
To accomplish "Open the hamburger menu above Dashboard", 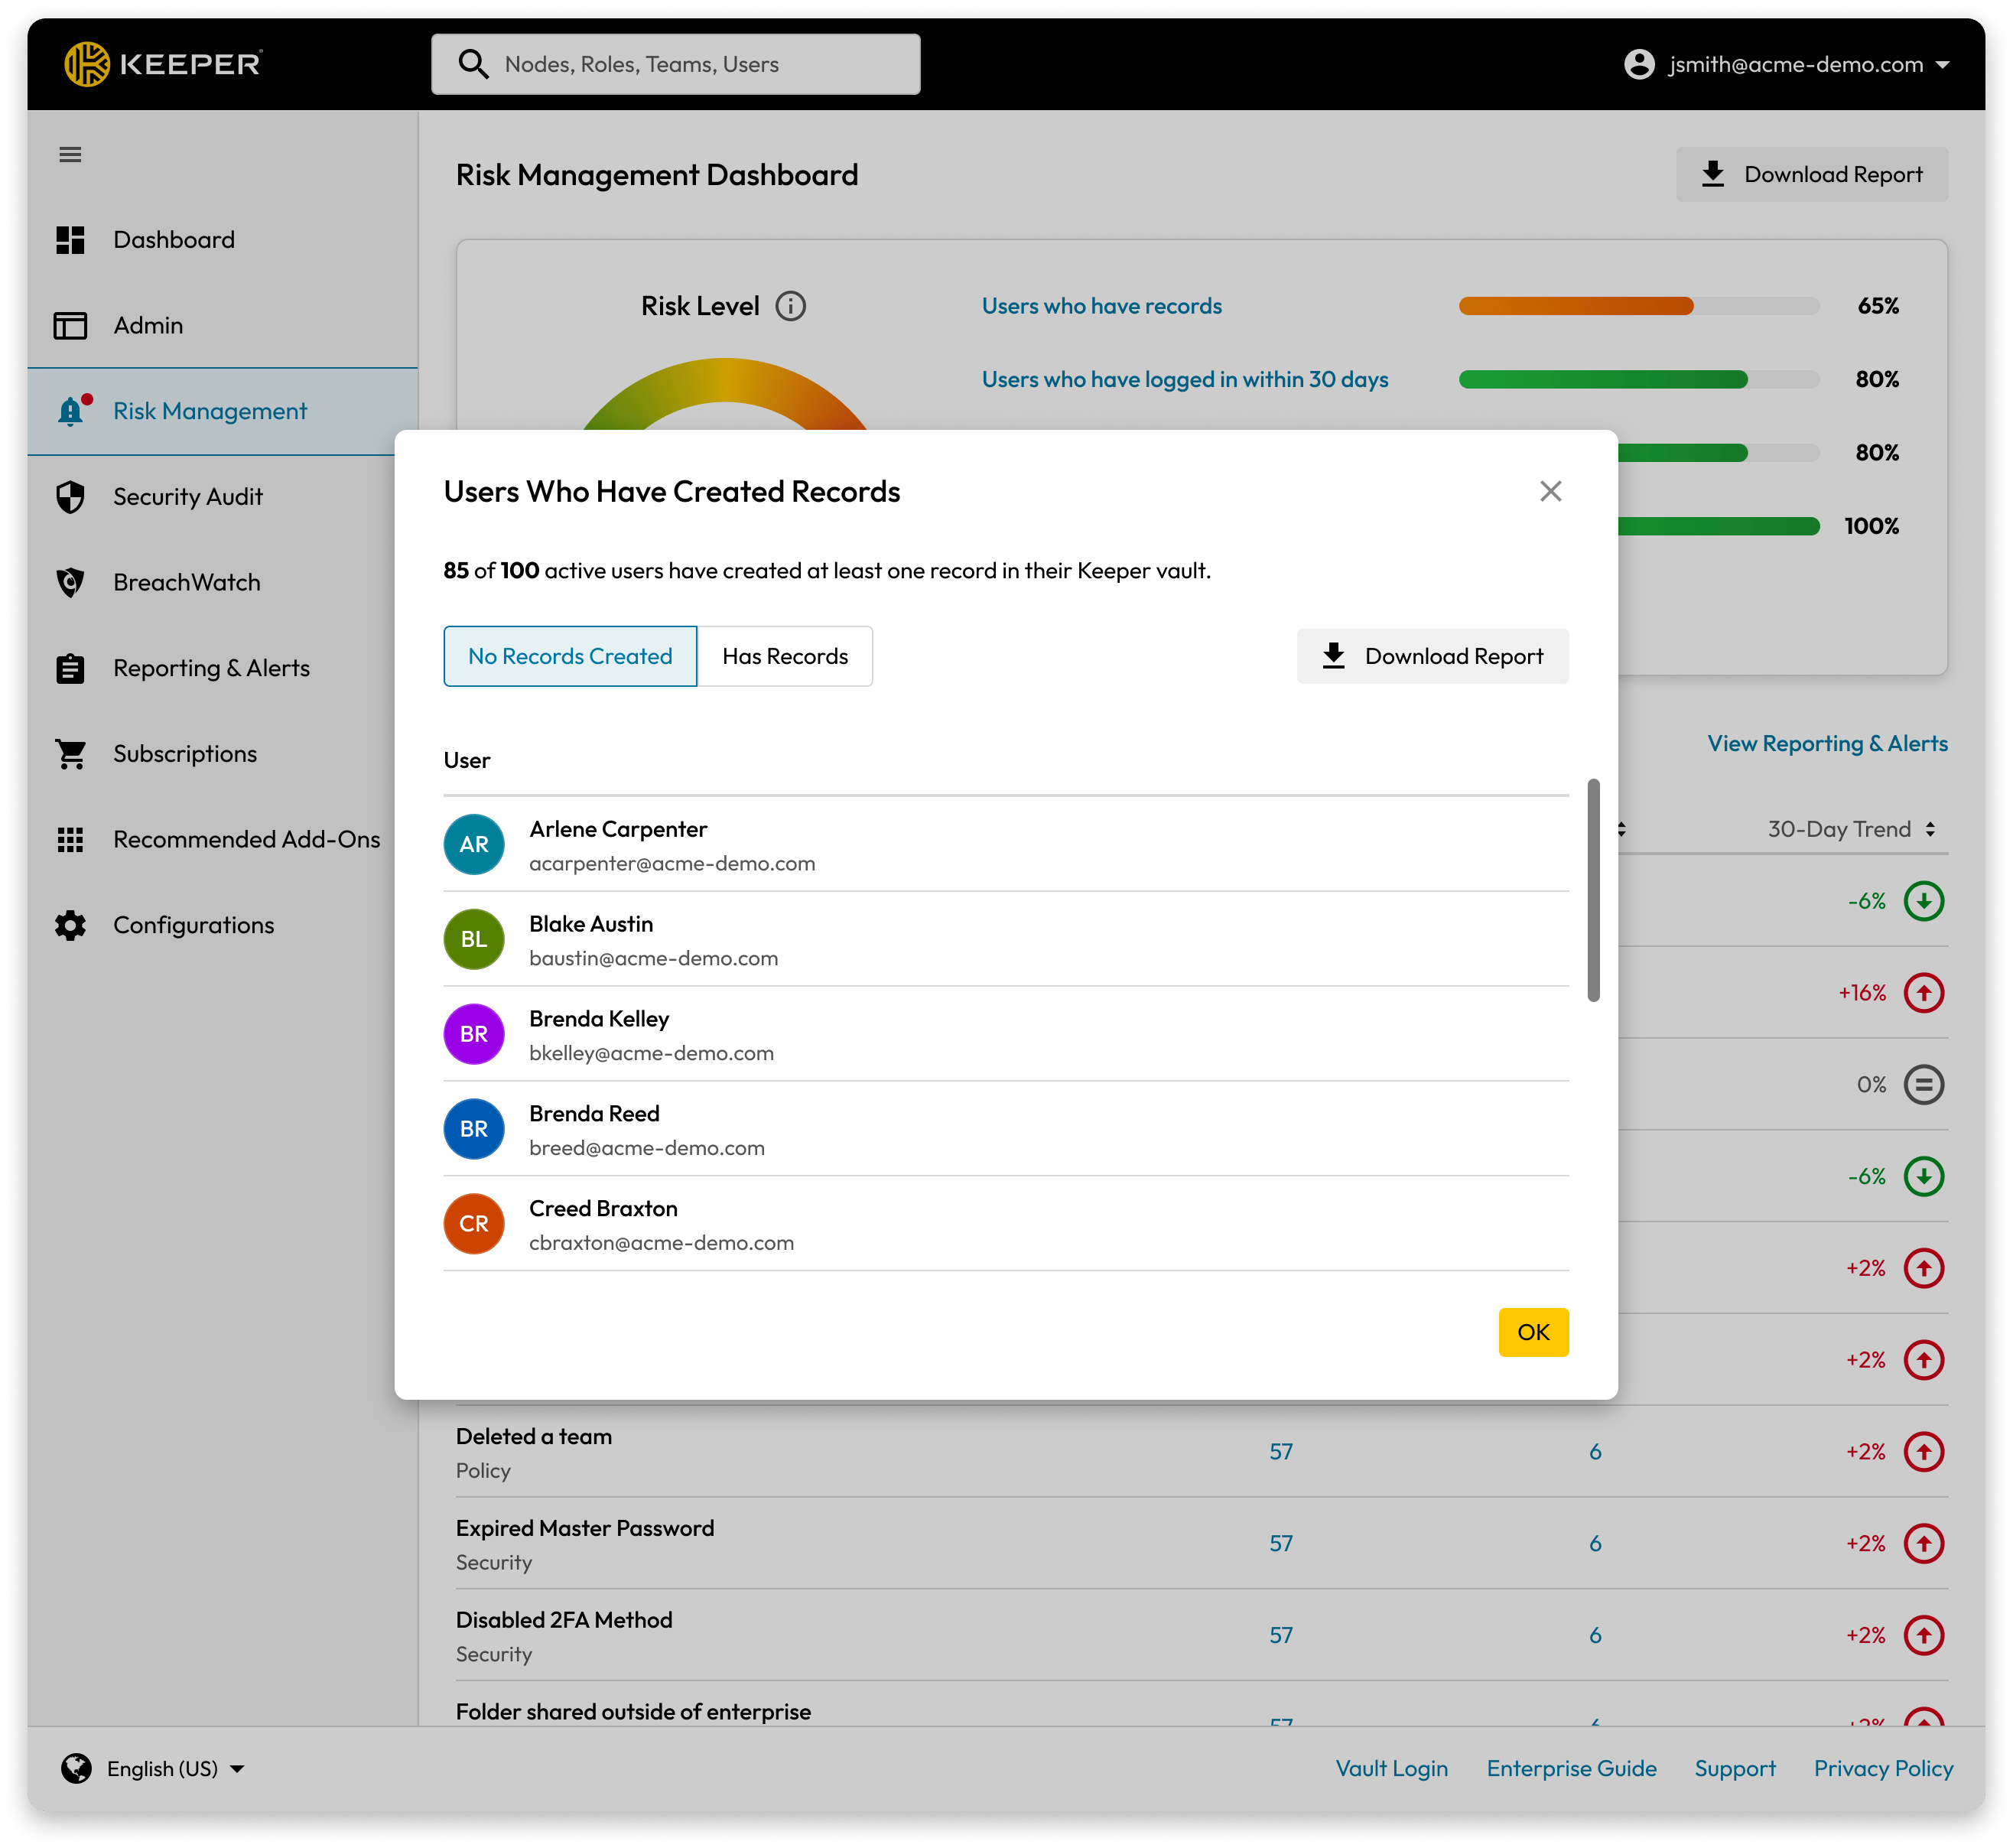I will (x=71, y=154).
